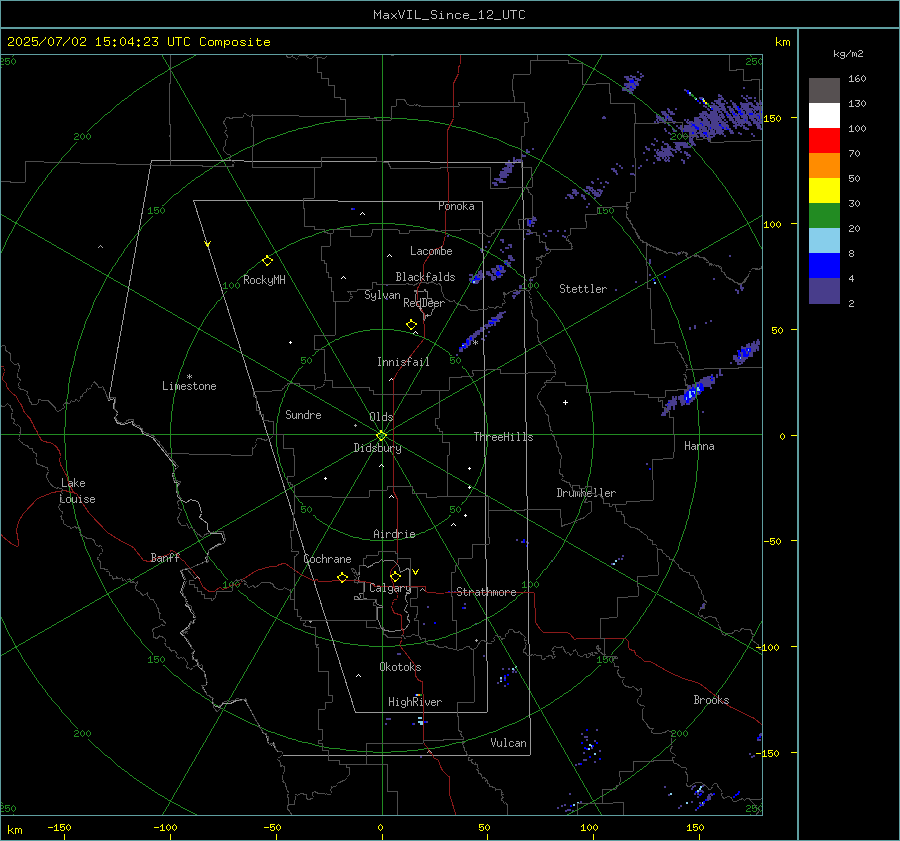This screenshot has height=841, width=900.
Task: Click the Blackfalds city label
Action: point(425,277)
